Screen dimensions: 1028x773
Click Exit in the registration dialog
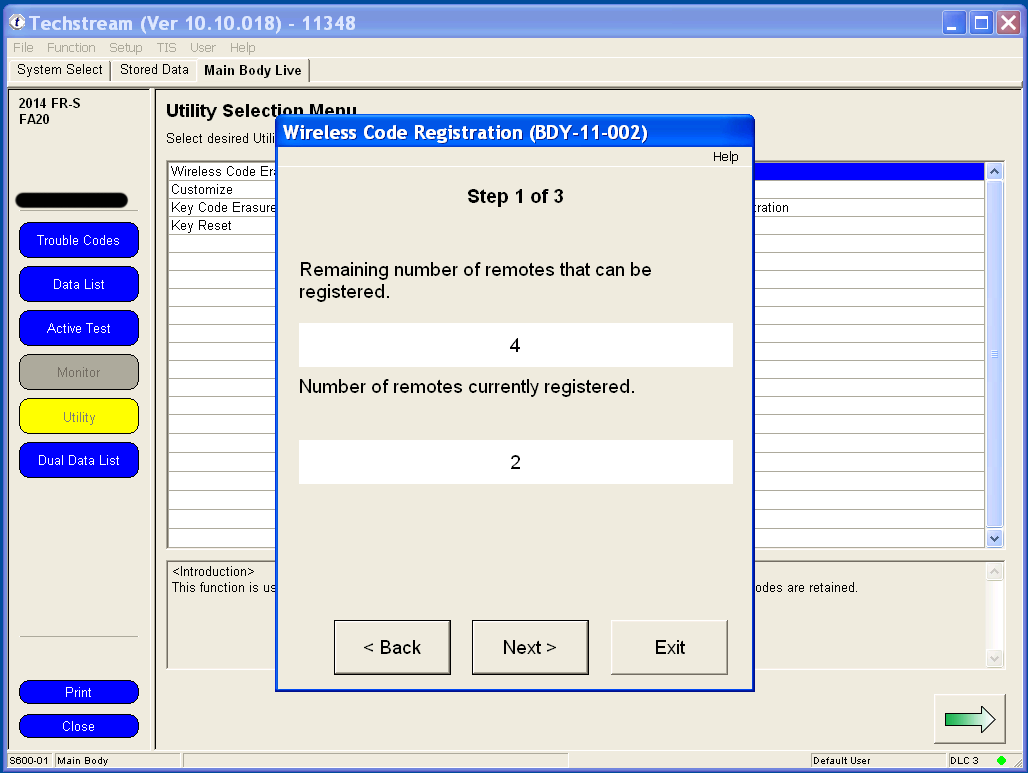click(x=669, y=647)
